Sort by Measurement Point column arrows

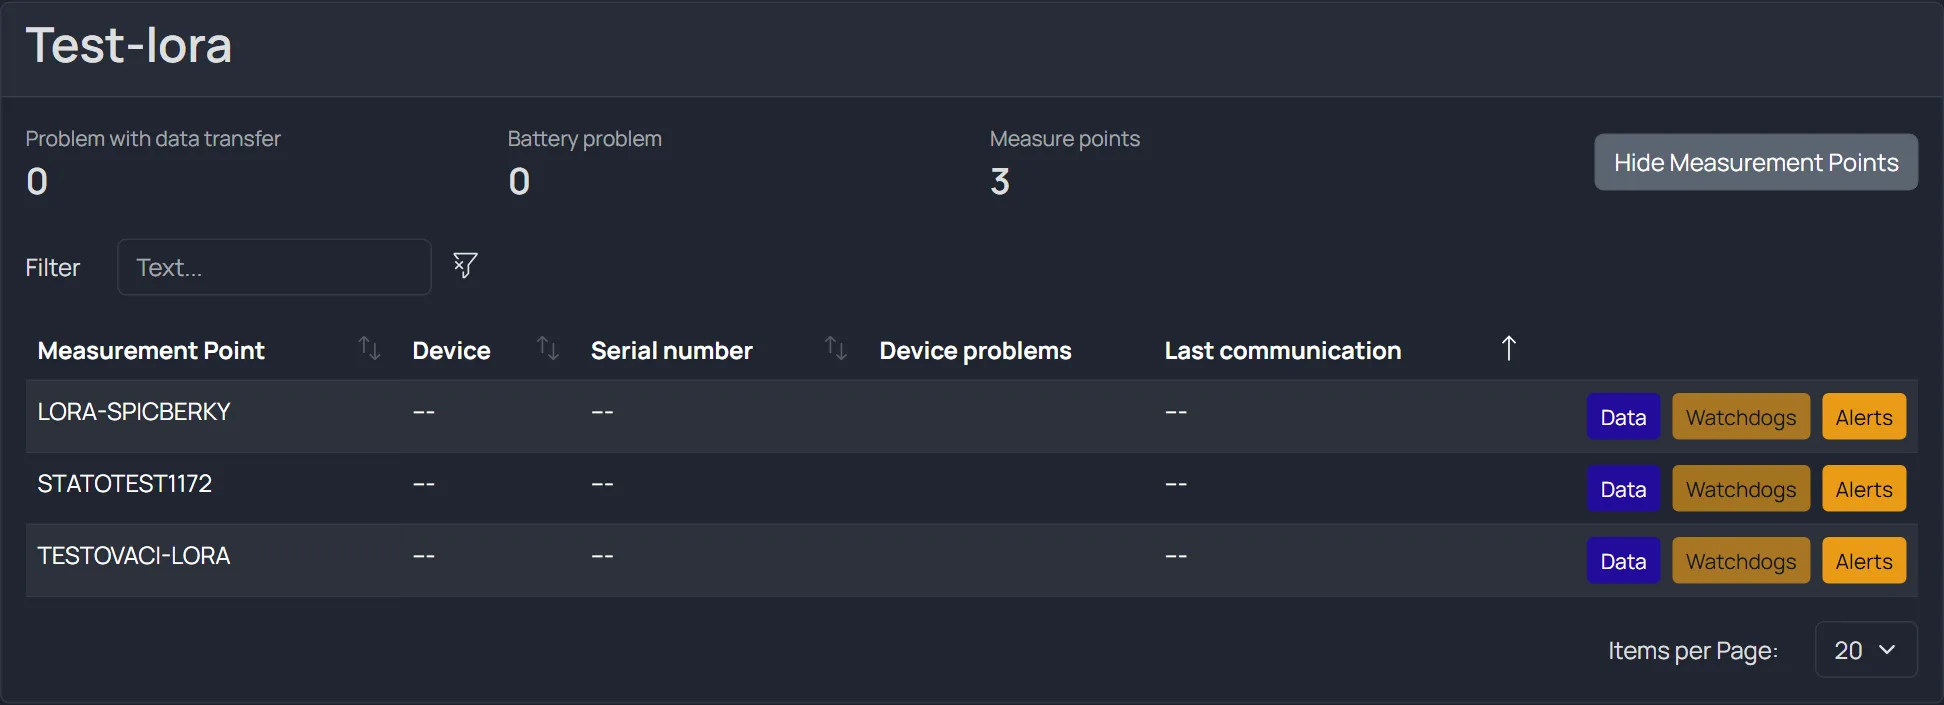369,348
